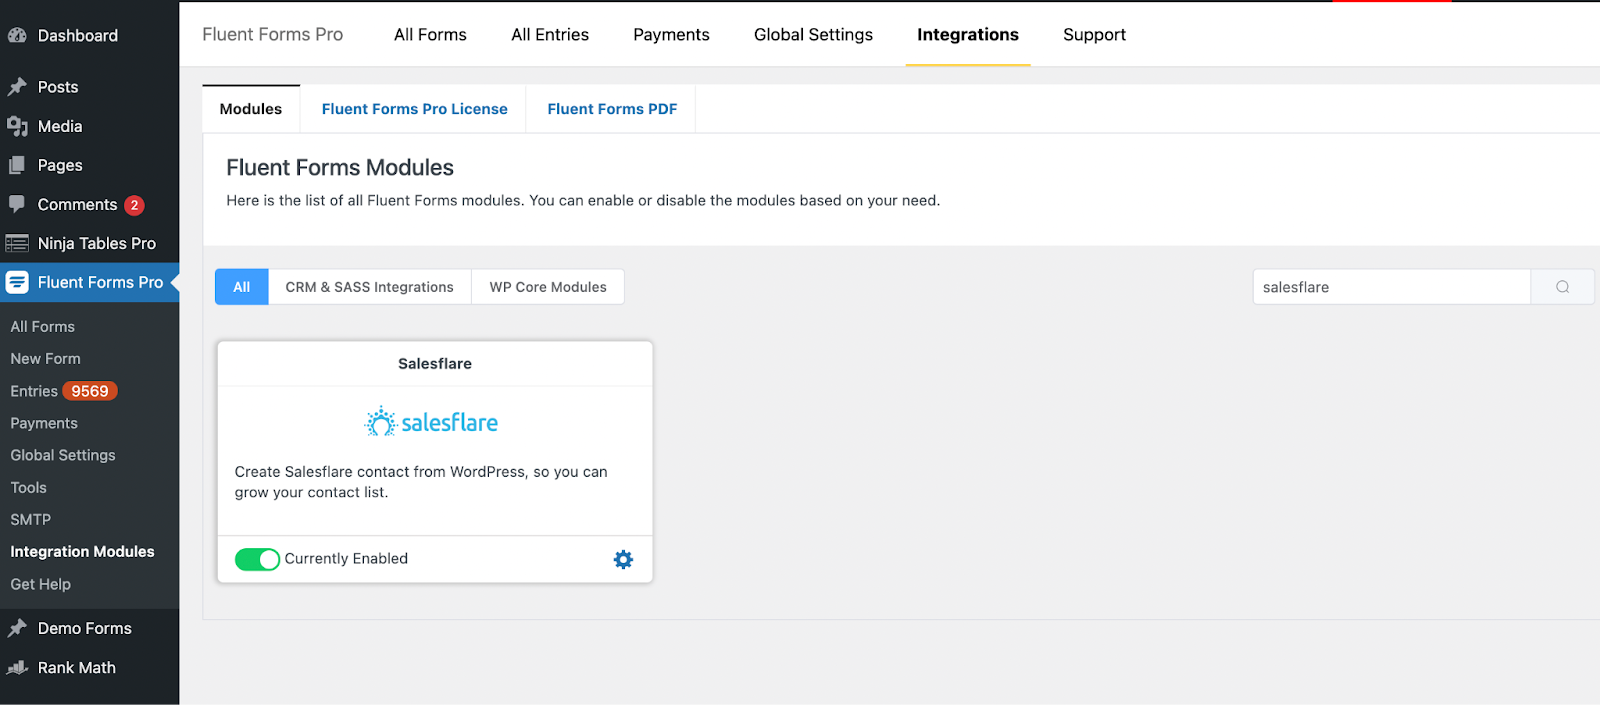Switch to the Modules tab
Image resolution: width=1600 pixels, height=705 pixels.
[x=251, y=109]
